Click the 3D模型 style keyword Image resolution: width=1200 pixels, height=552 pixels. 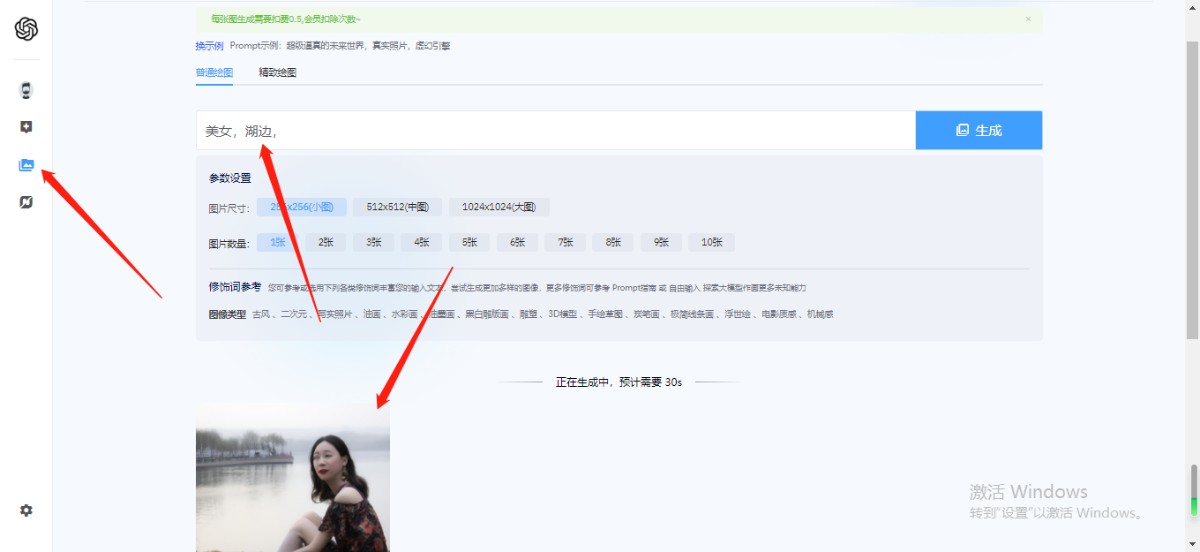(562, 314)
